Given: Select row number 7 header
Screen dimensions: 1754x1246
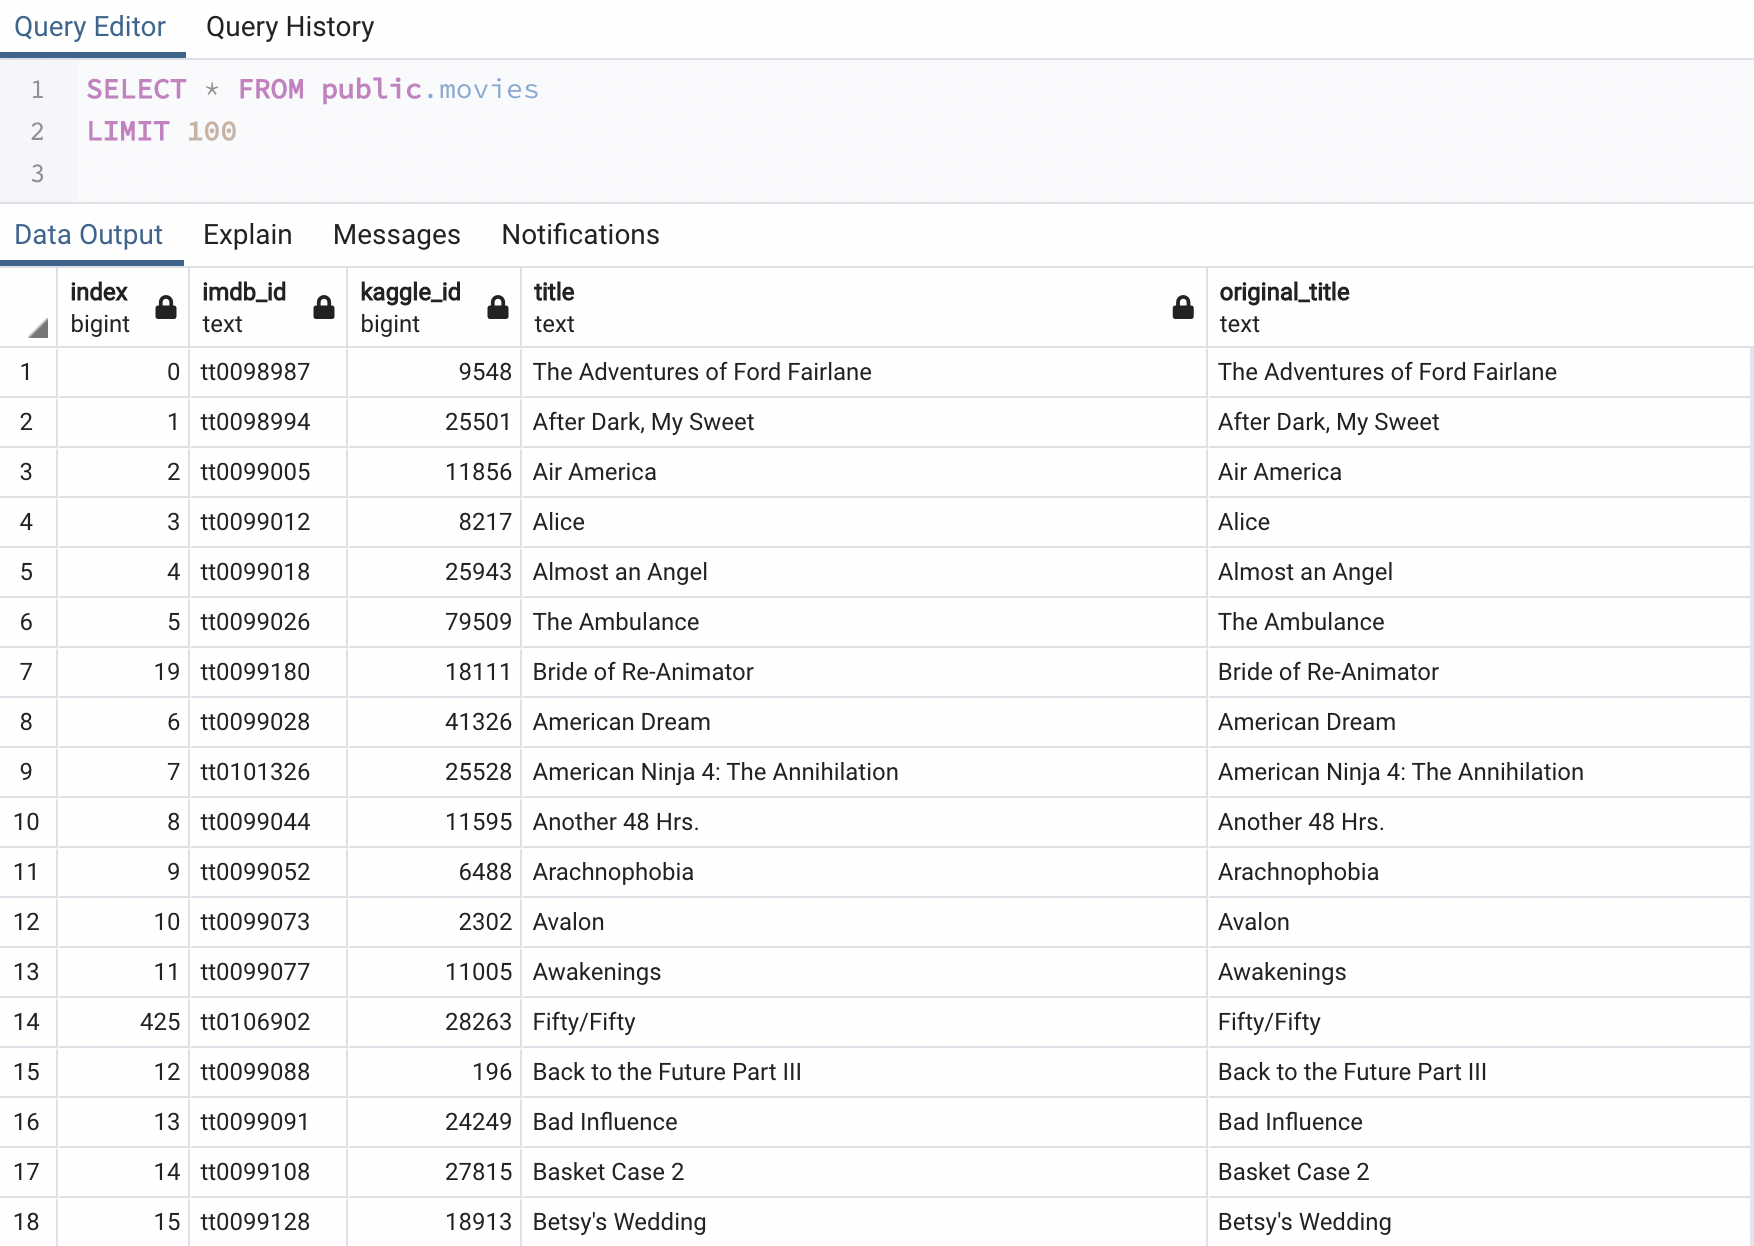Looking at the screenshot, I should click(27, 672).
